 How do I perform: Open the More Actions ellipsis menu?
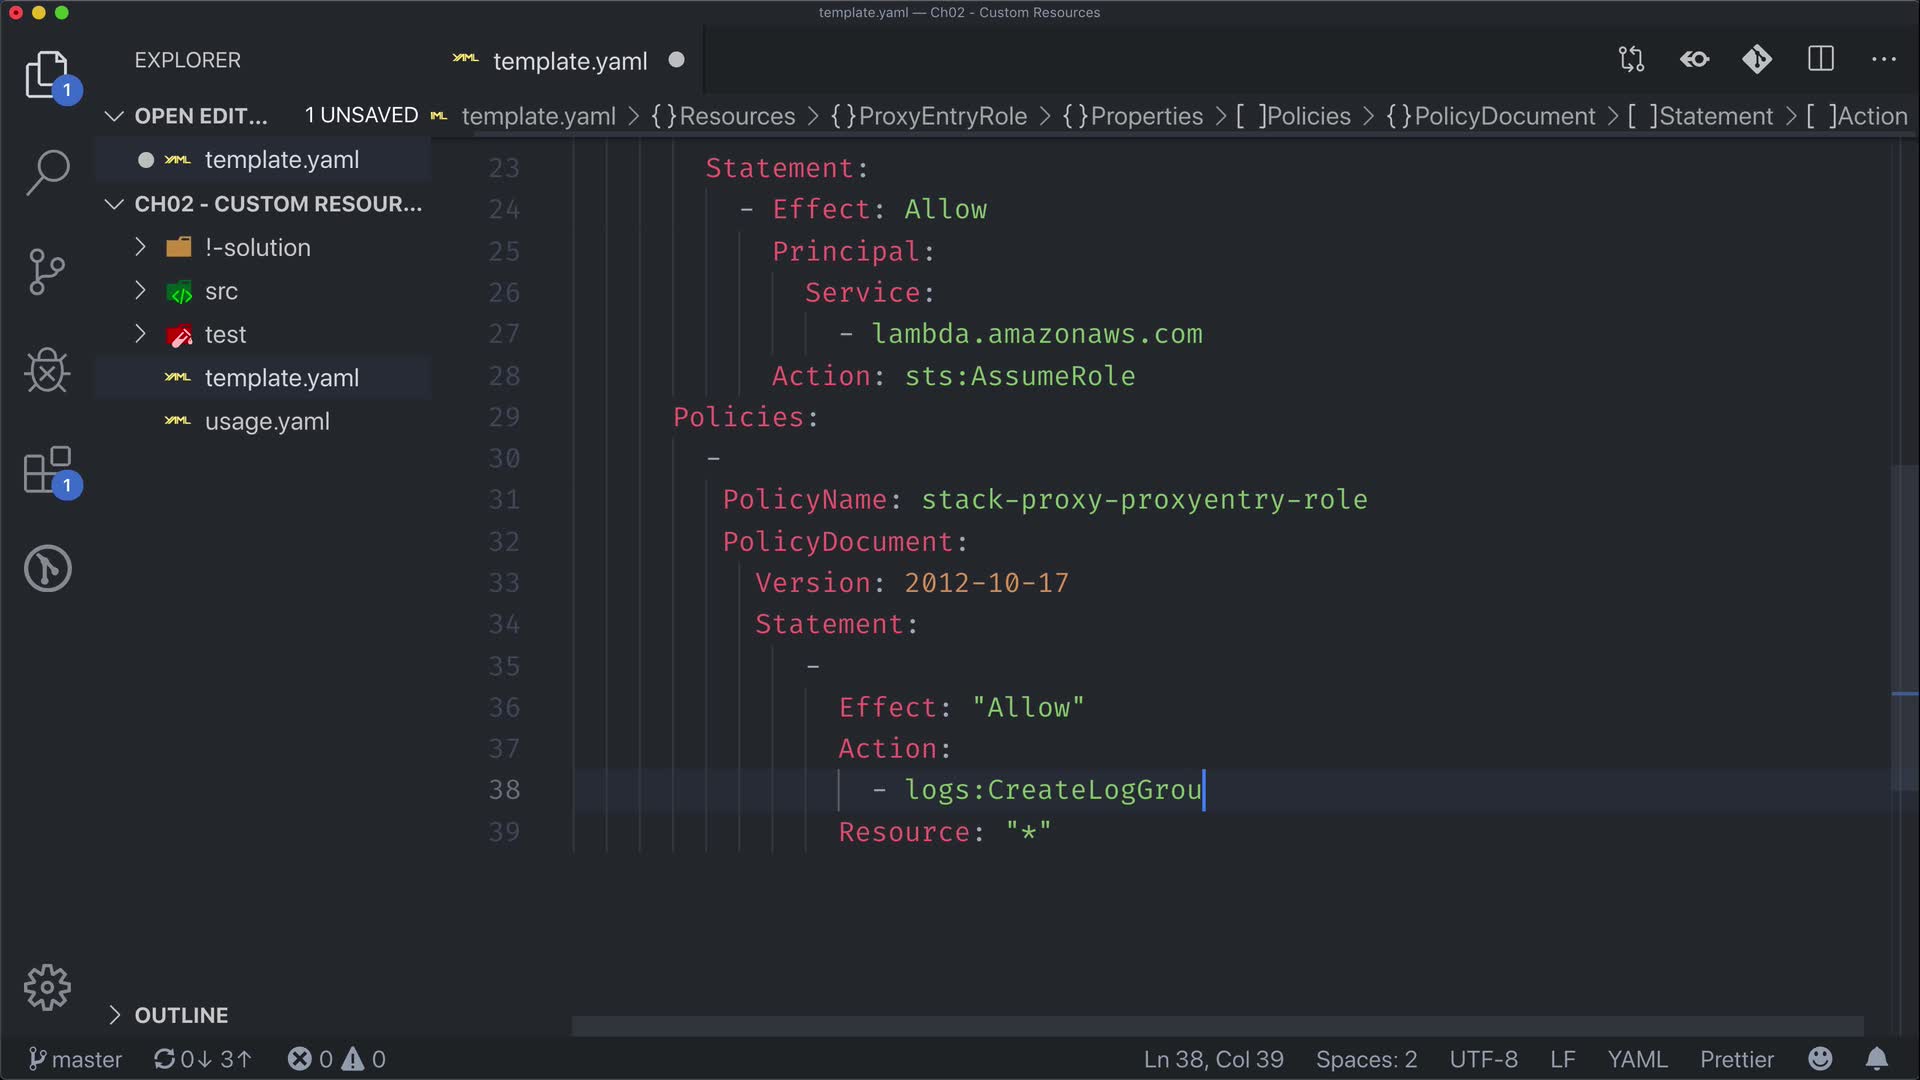click(x=1883, y=60)
